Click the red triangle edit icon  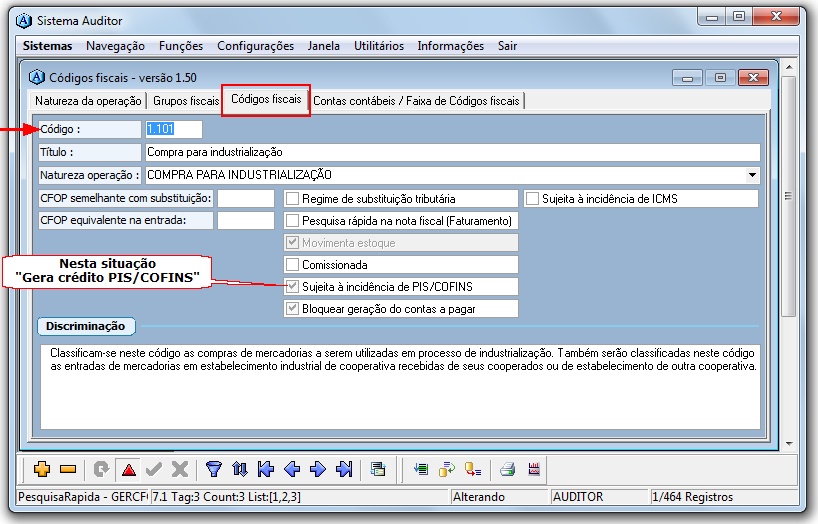(x=129, y=470)
